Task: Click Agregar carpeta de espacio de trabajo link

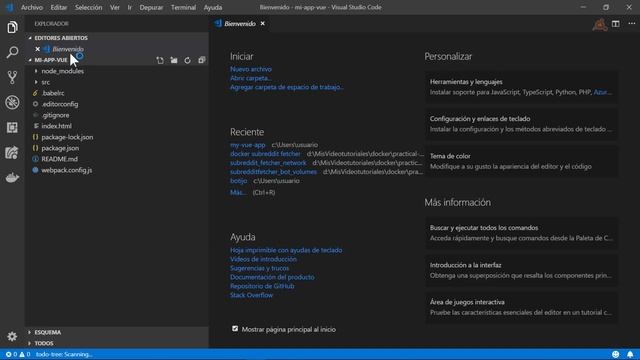Action: pyautogui.click(x=287, y=87)
